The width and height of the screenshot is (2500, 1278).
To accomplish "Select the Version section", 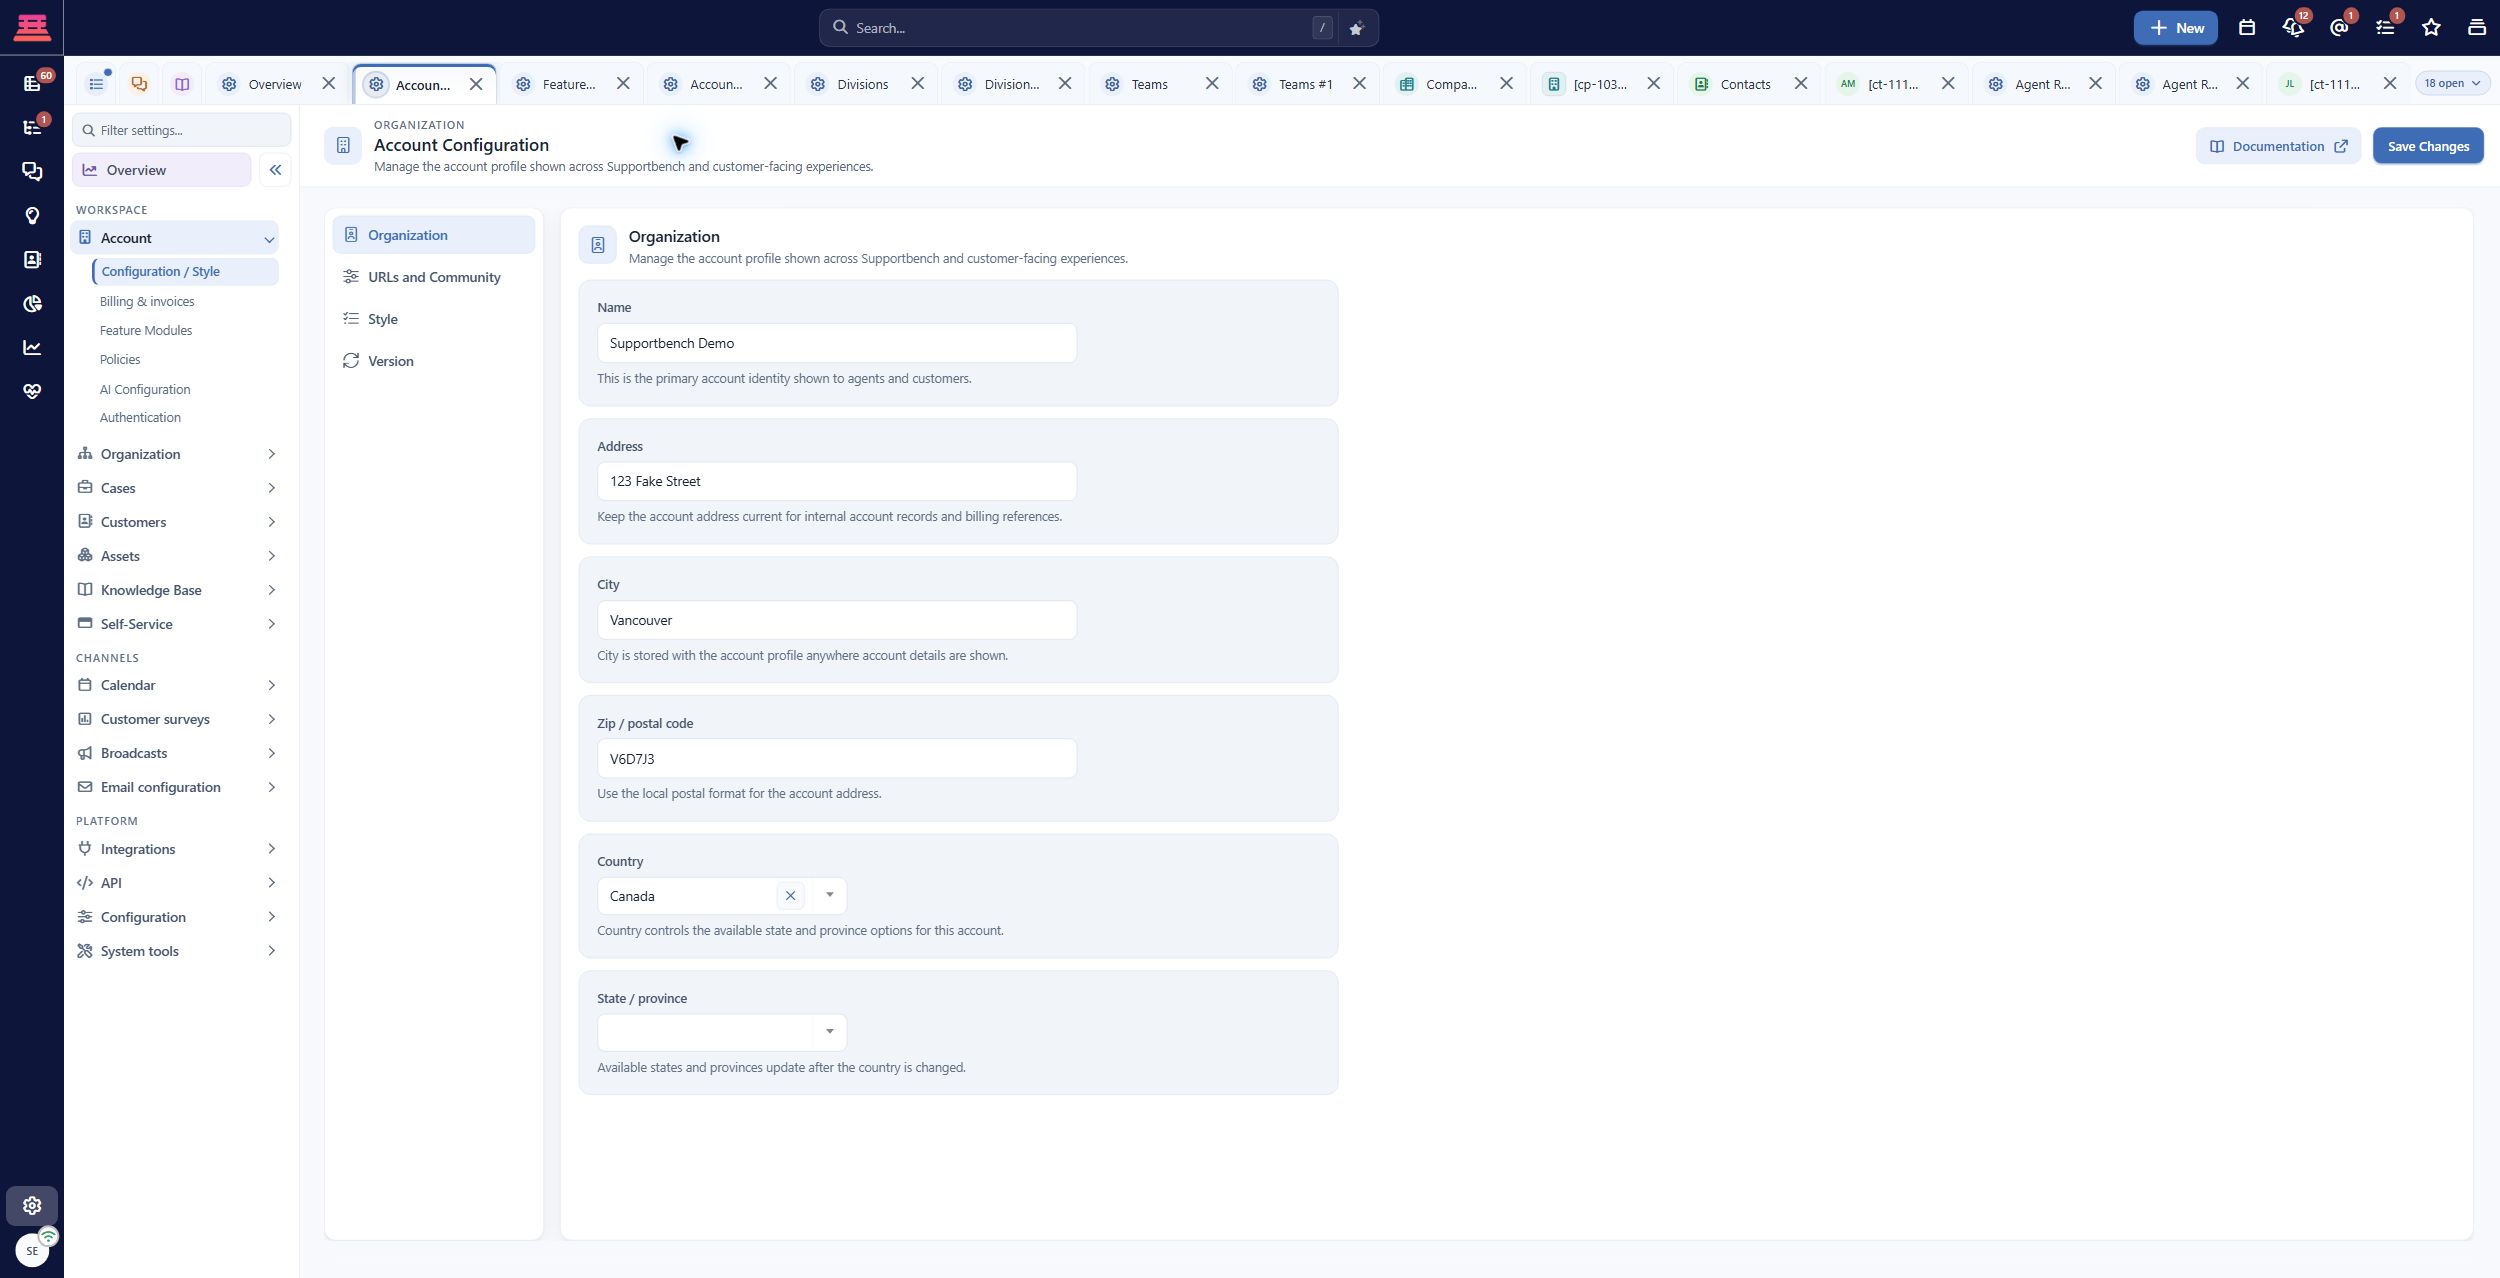I will (433, 361).
